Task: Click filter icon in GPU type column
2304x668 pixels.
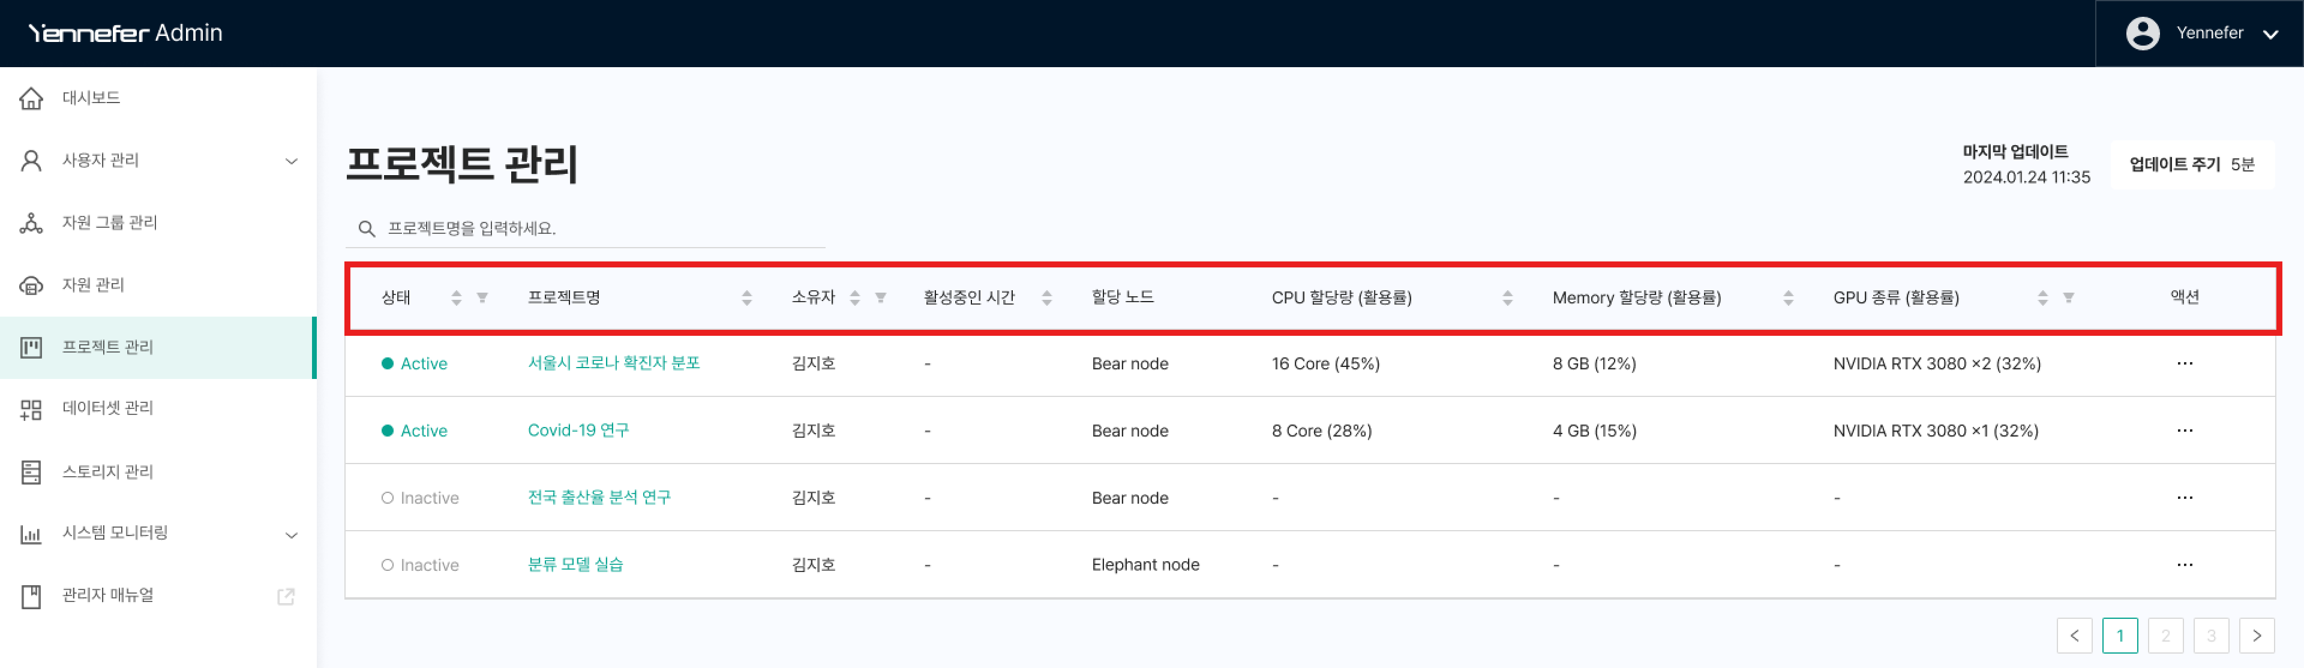Action: (2068, 298)
